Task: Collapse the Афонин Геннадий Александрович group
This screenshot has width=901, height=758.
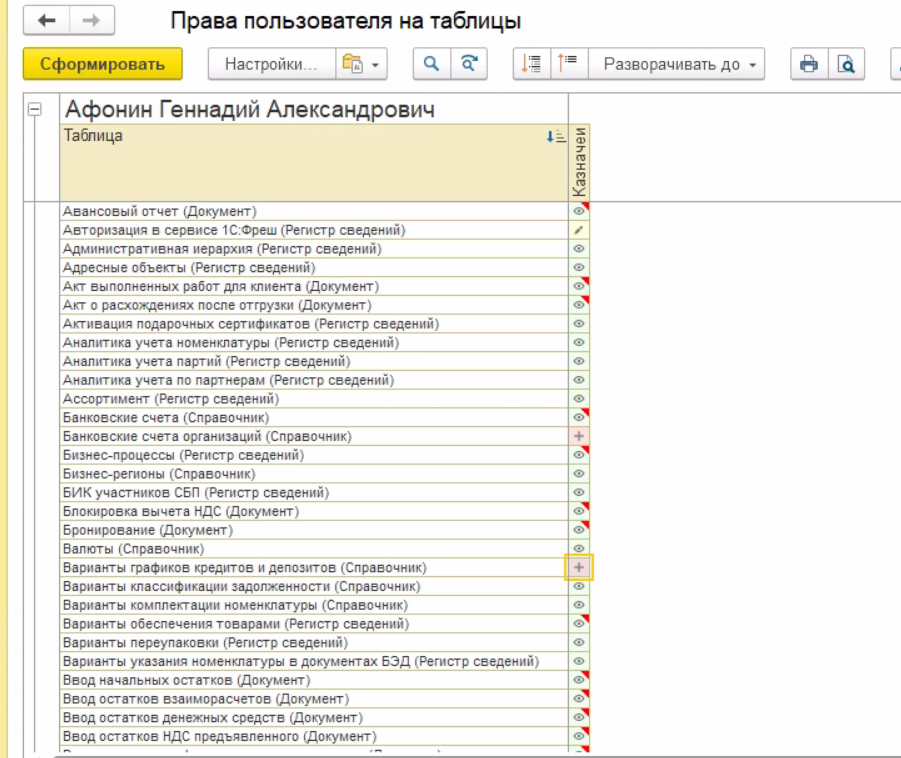Action: coord(37,111)
